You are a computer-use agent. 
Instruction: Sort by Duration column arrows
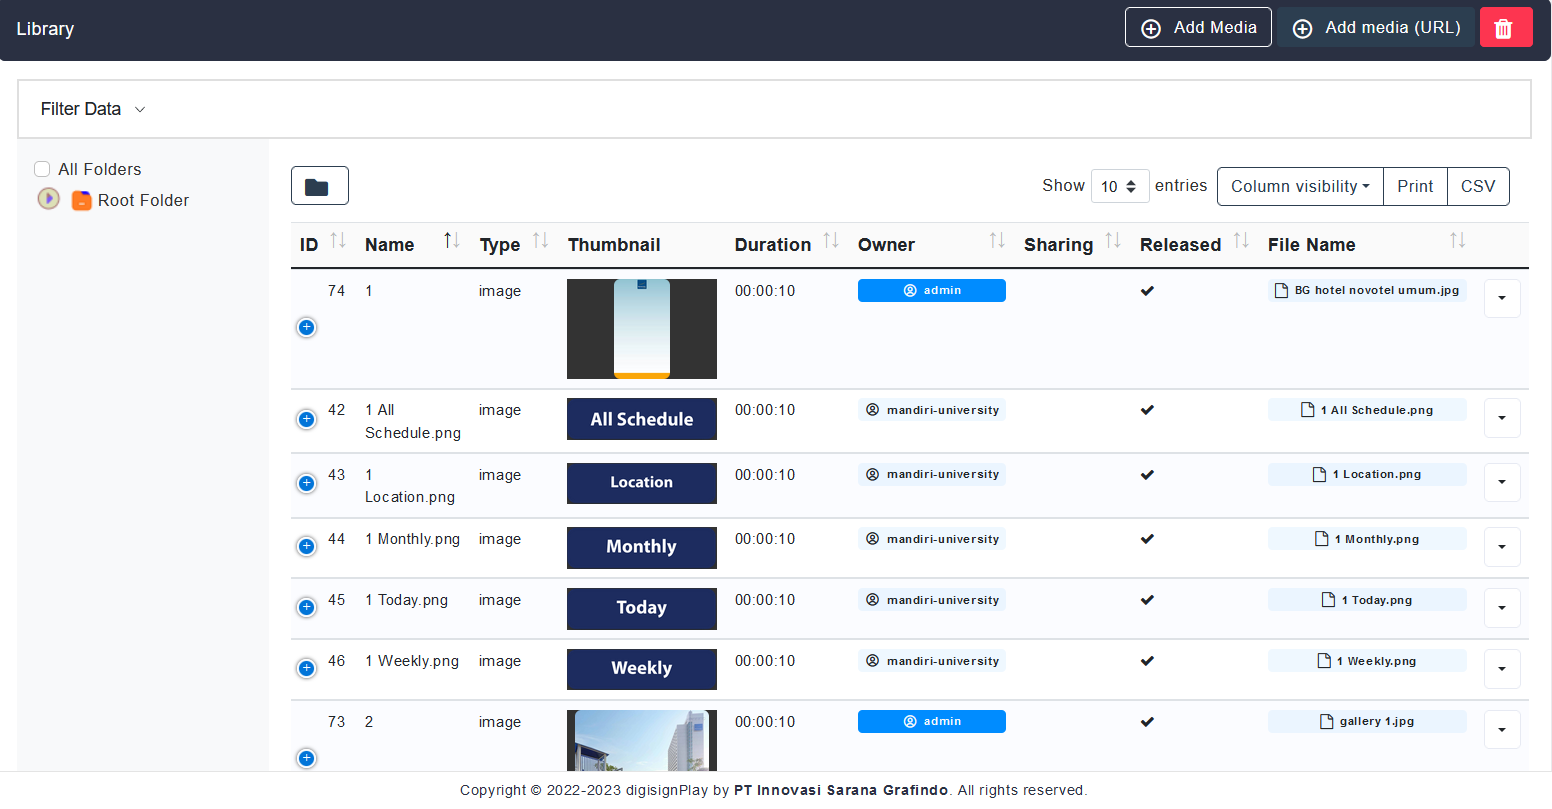click(x=830, y=242)
